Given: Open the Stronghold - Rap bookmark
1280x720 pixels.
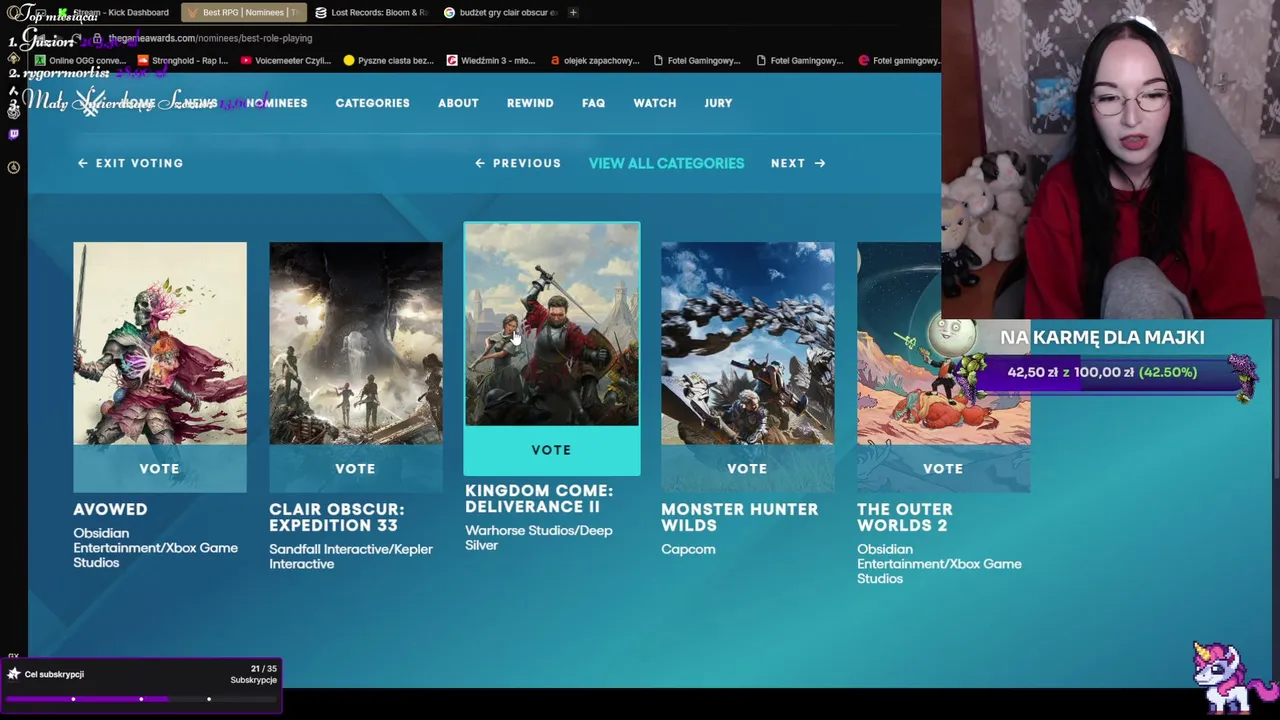Looking at the screenshot, I should point(183,60).
